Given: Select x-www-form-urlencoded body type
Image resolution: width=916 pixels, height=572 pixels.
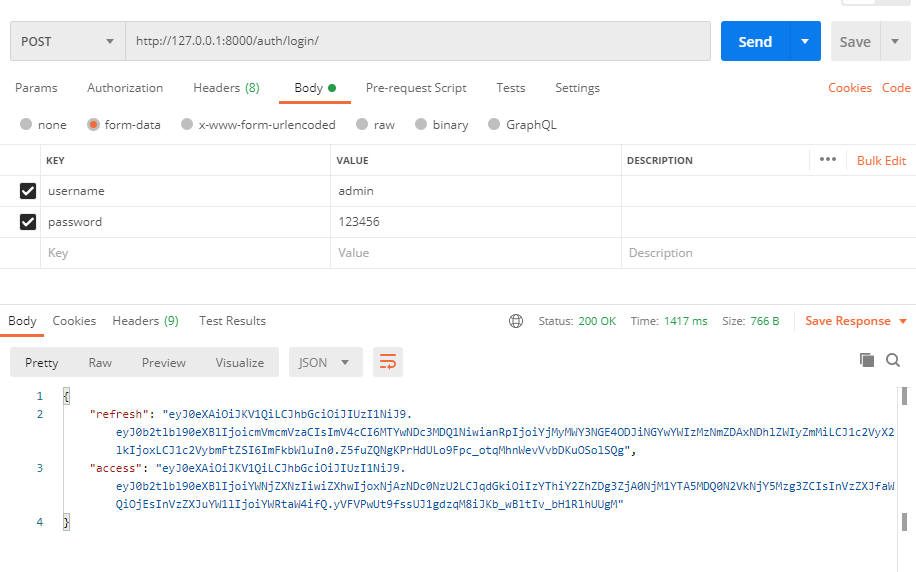Looking at the screenshot, I should click(258, 124).
